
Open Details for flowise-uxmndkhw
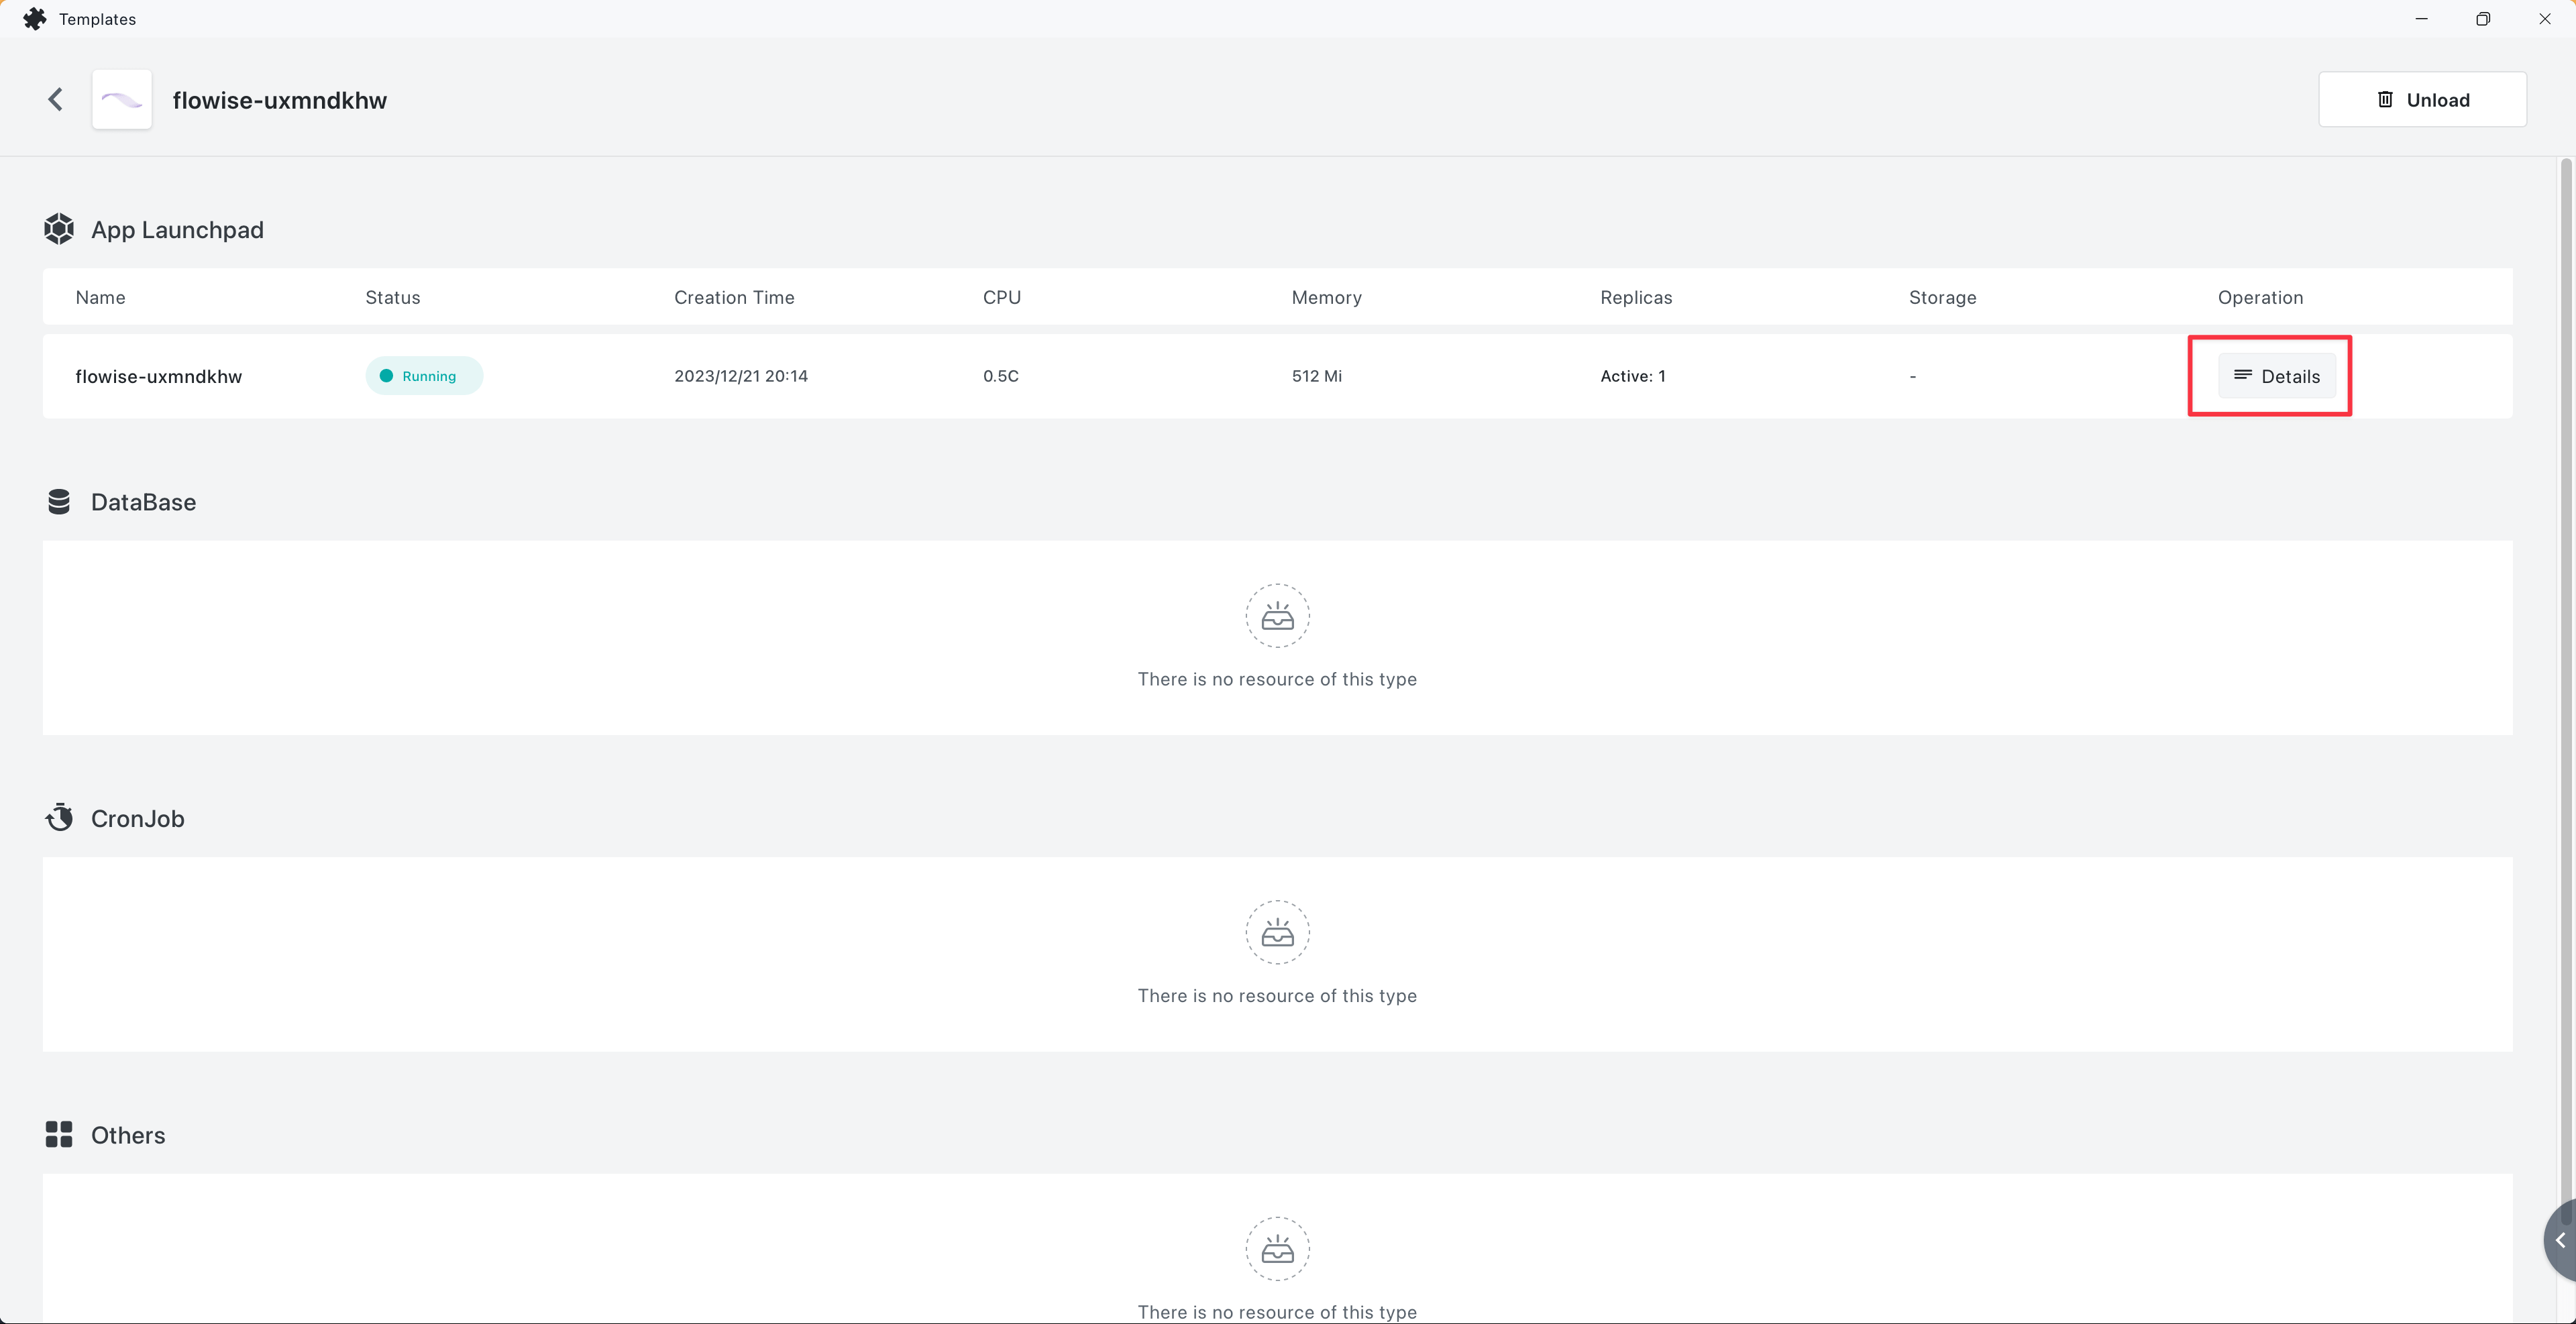[x=2276, y=376]
